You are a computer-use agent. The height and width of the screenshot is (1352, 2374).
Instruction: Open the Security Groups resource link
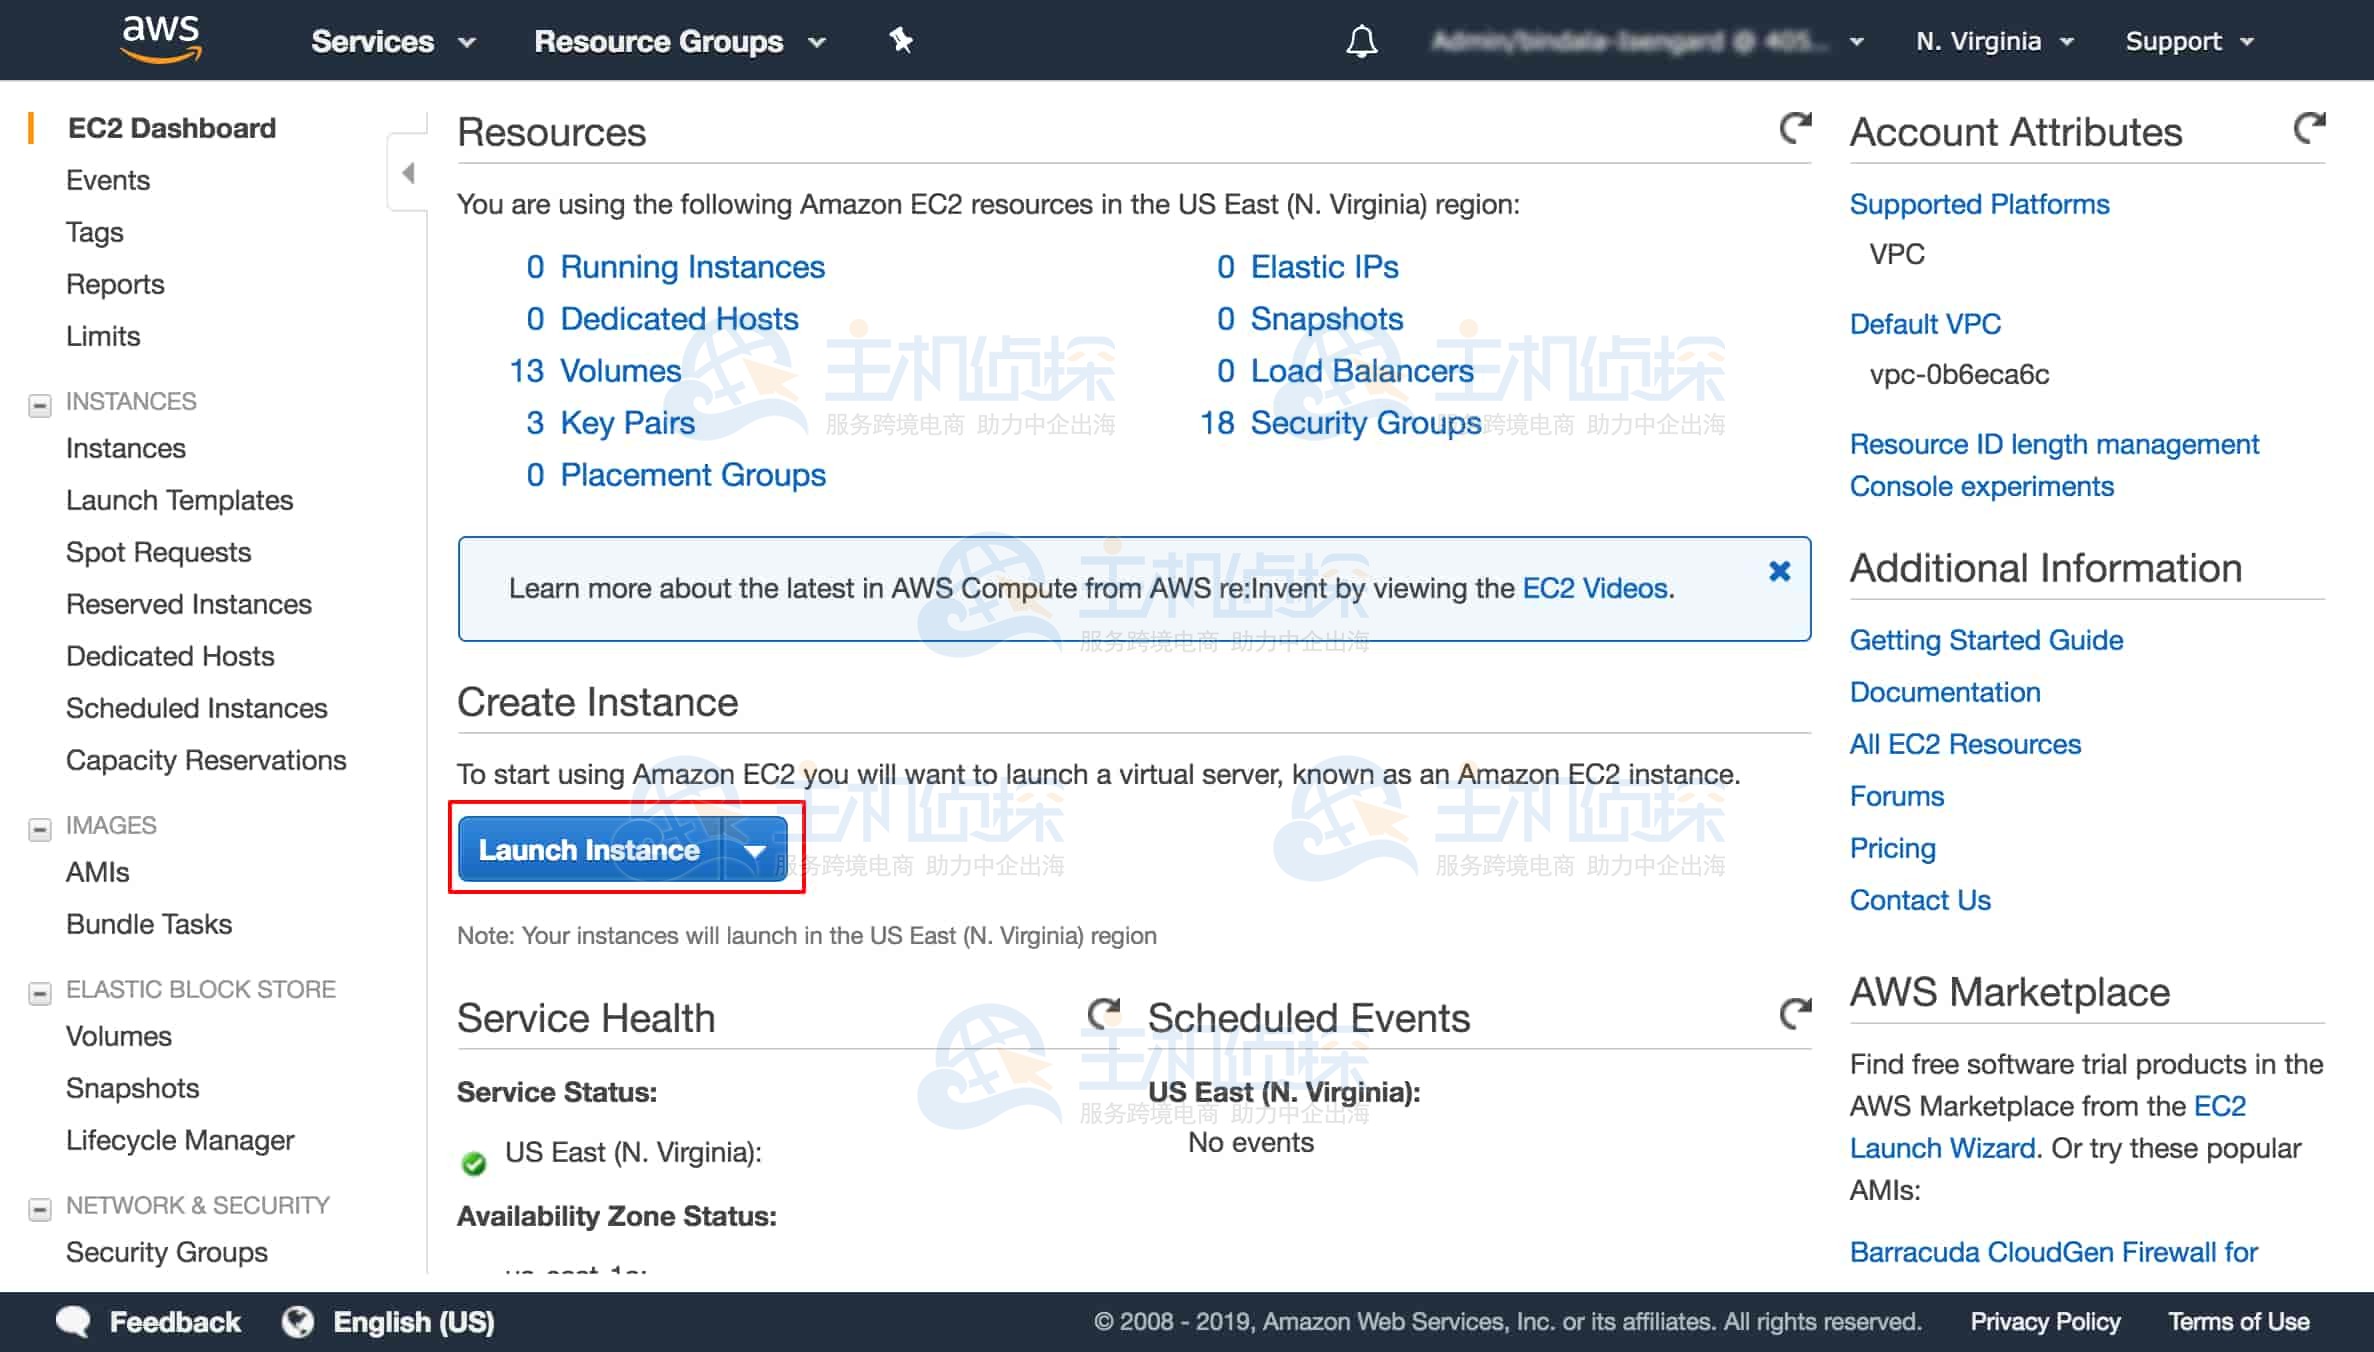(1365, 423)
